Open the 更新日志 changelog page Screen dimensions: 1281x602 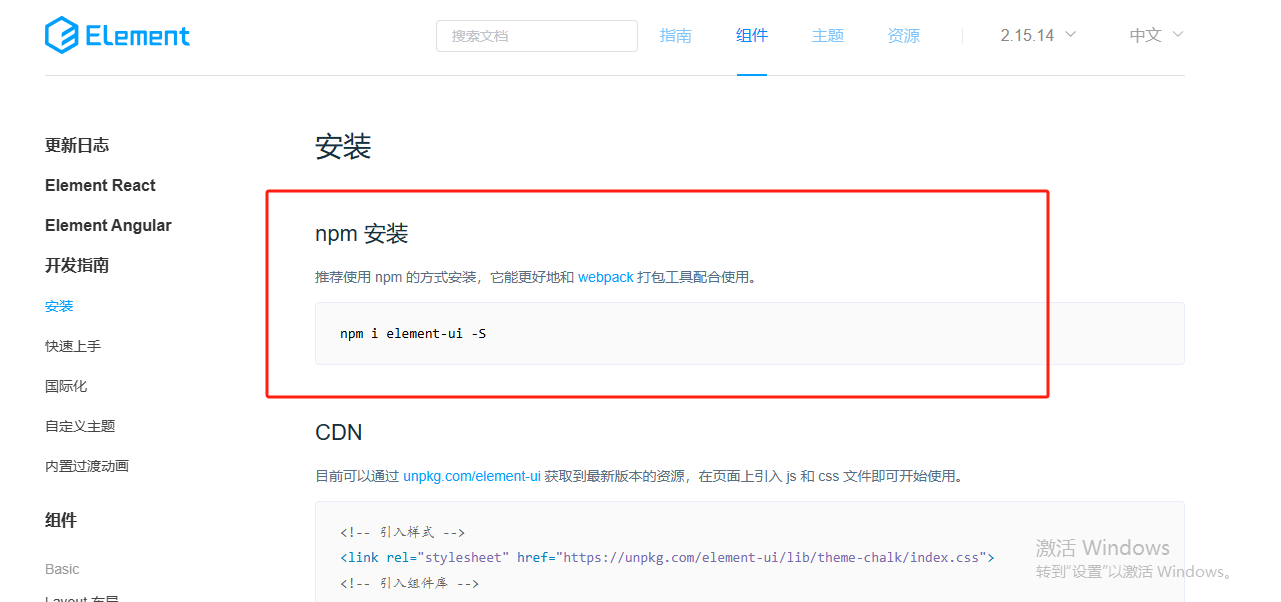coord(77,145)
